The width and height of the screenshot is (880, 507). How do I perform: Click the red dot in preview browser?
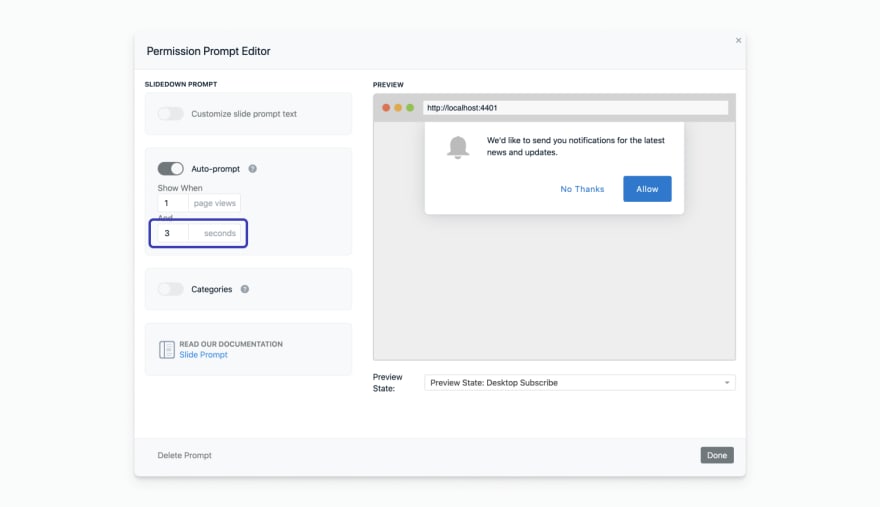coord(386,108)
